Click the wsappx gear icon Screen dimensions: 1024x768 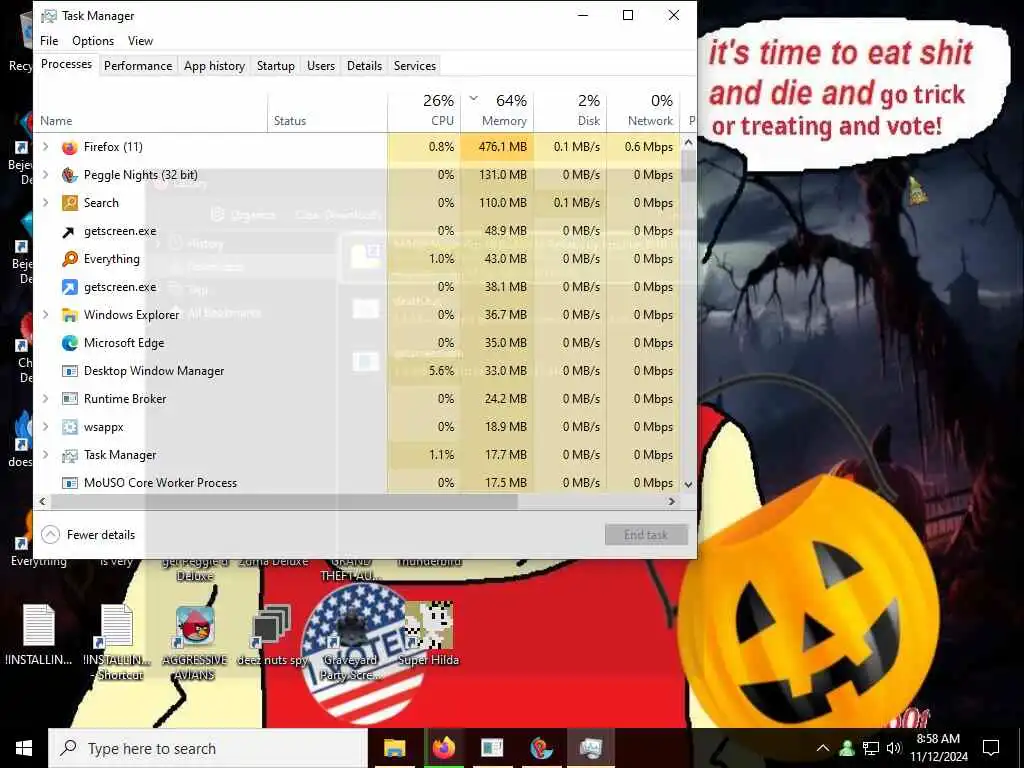(x=69, y=427)
